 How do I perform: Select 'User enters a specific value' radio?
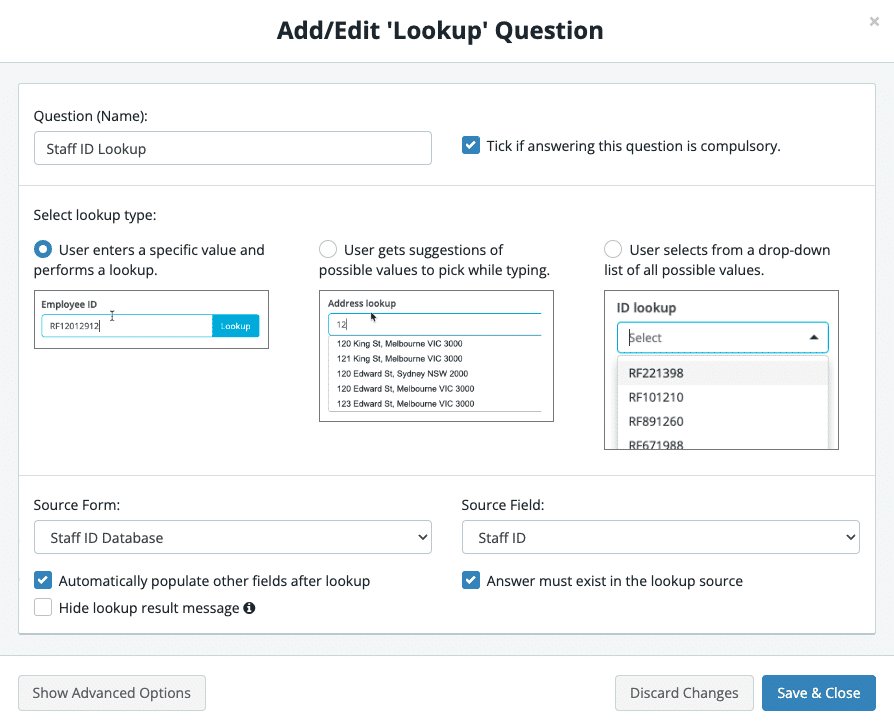click(x=43, y=250)
